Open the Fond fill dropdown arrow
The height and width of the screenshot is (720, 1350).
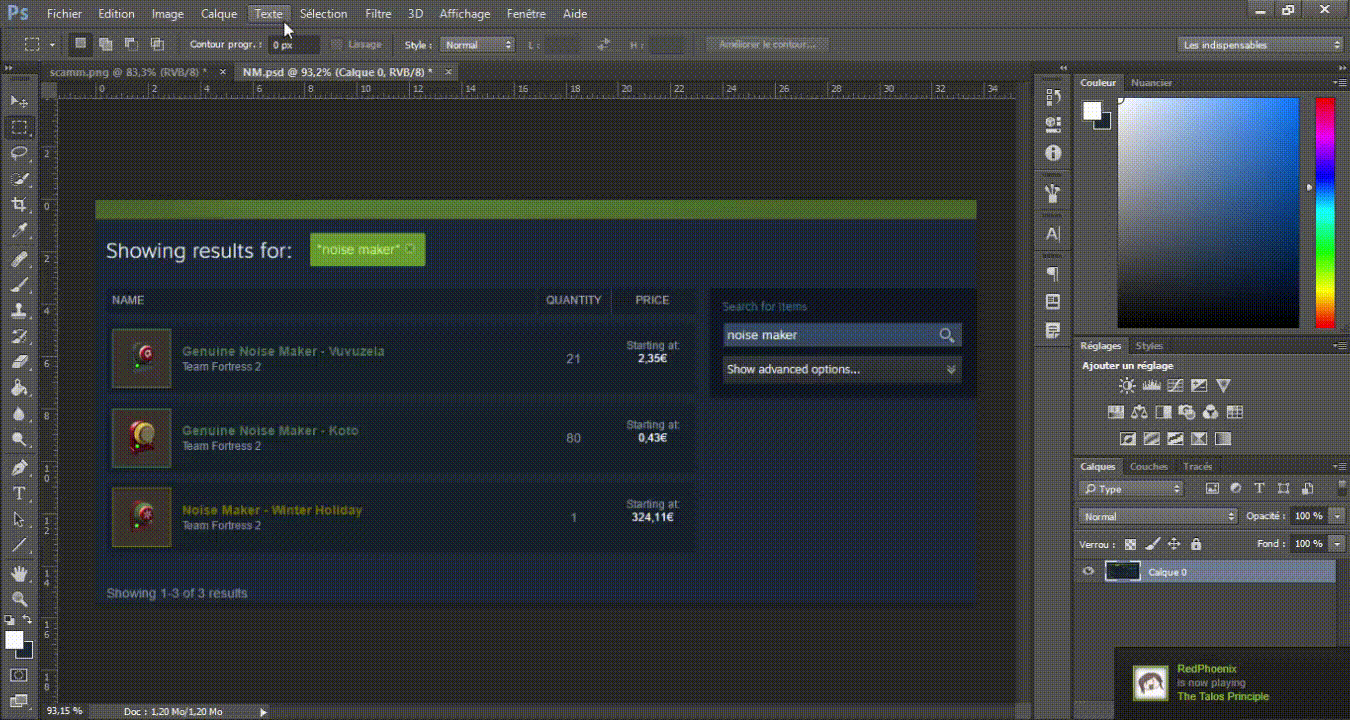coord(1337,544)
